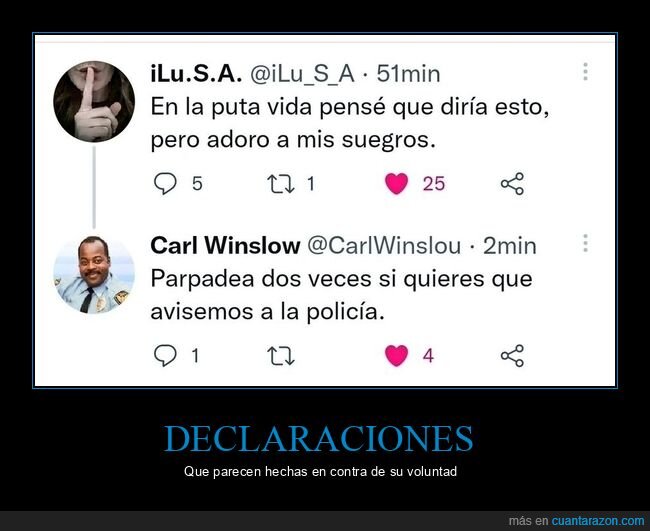Click the iLu.S.A. display name
The height and width of the screenshot is (531, 650).
pyautogui.click(x=196, y=74)
